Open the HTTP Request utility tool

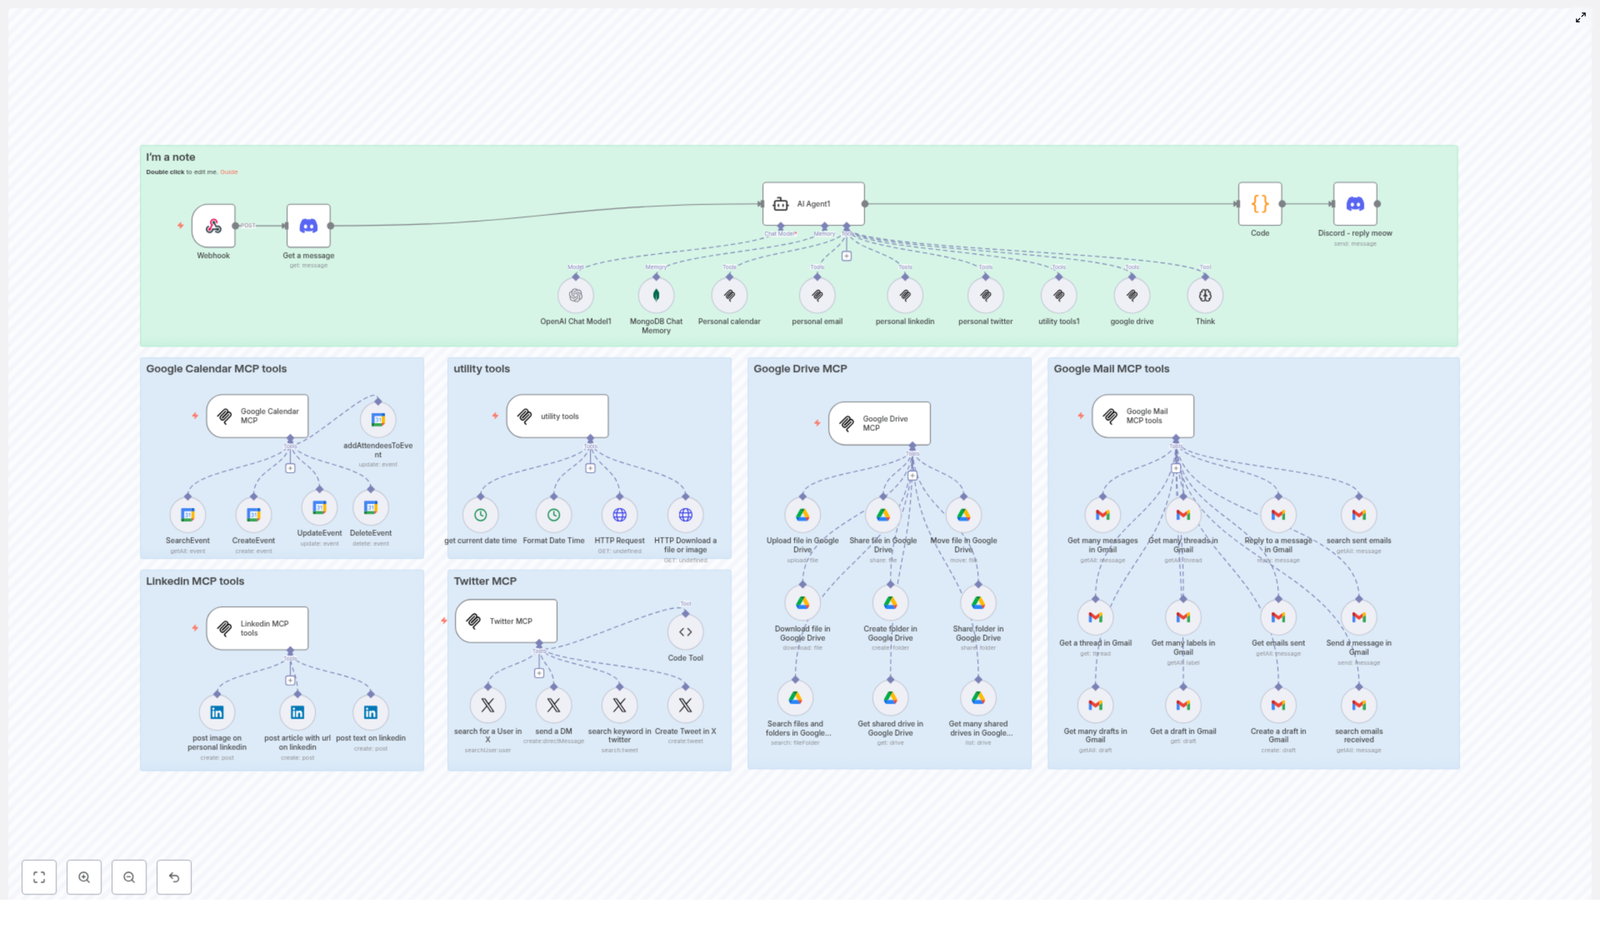coord(620,515)
